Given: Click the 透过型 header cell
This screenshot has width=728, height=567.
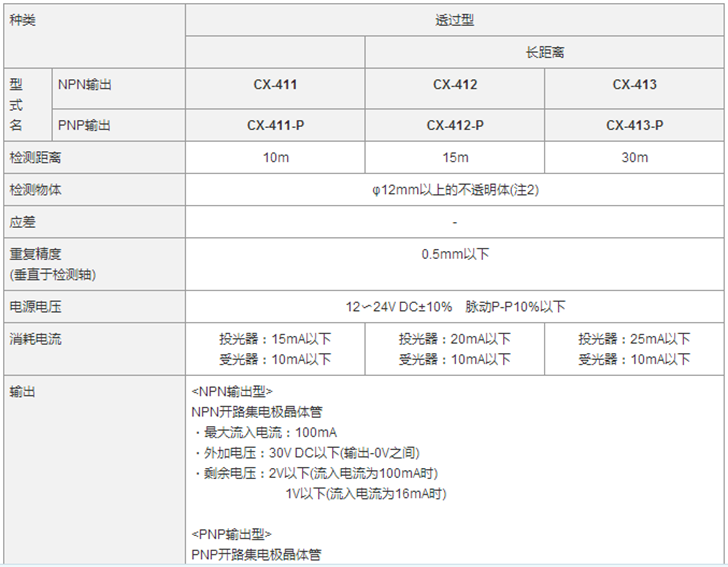Looking at the screenshot, I should coord(455,20).
